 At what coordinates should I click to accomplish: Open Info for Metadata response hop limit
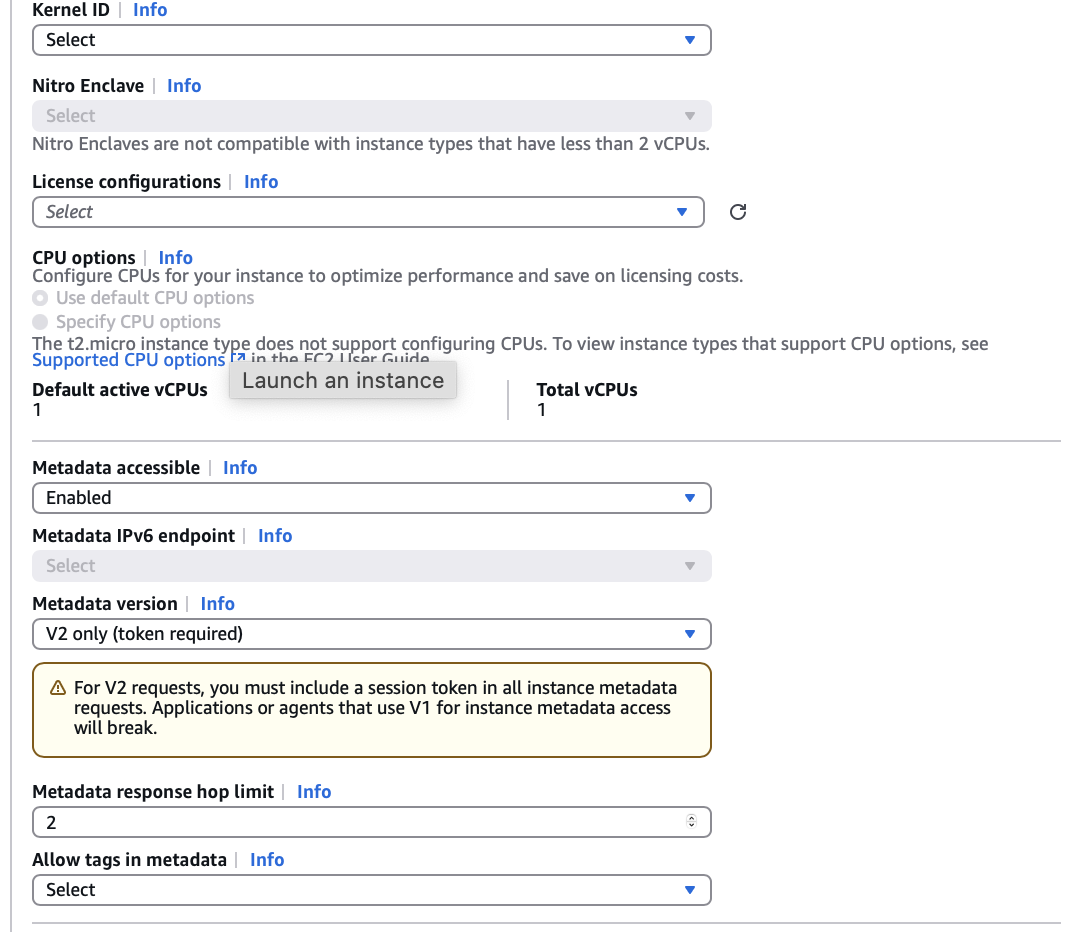(x=314, y=792)
